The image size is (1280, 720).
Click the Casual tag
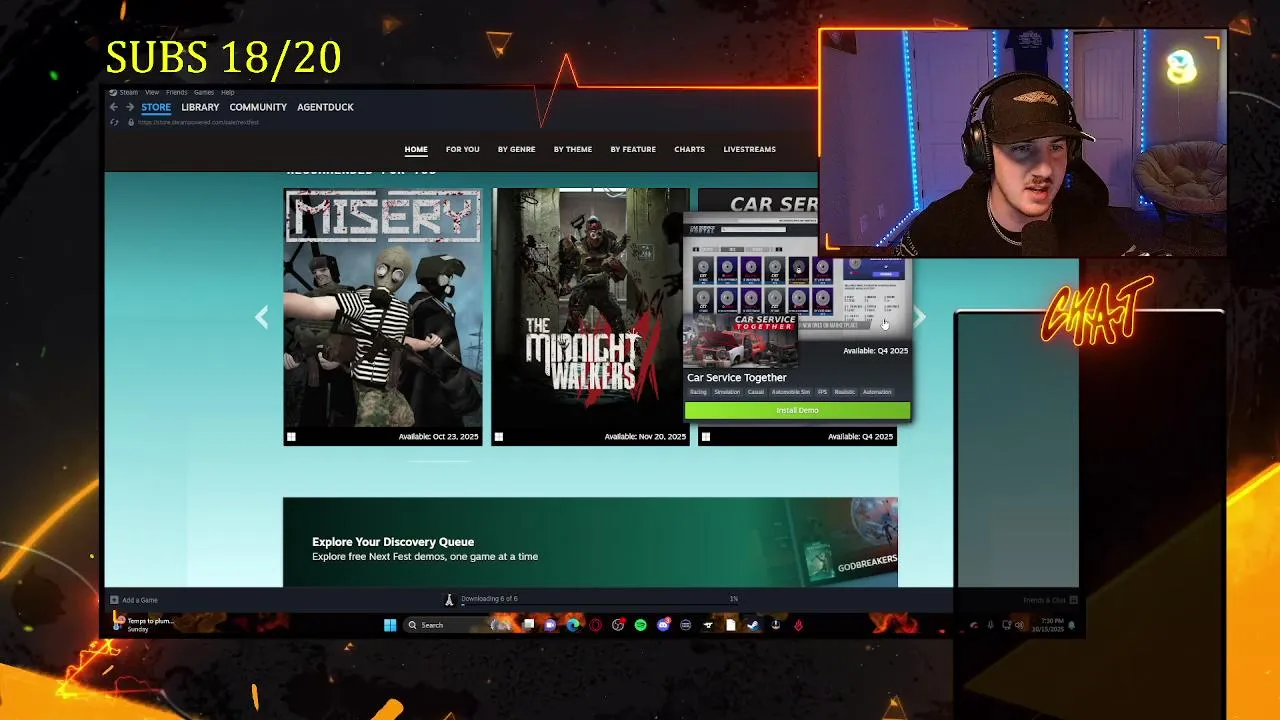click(756, 392)
